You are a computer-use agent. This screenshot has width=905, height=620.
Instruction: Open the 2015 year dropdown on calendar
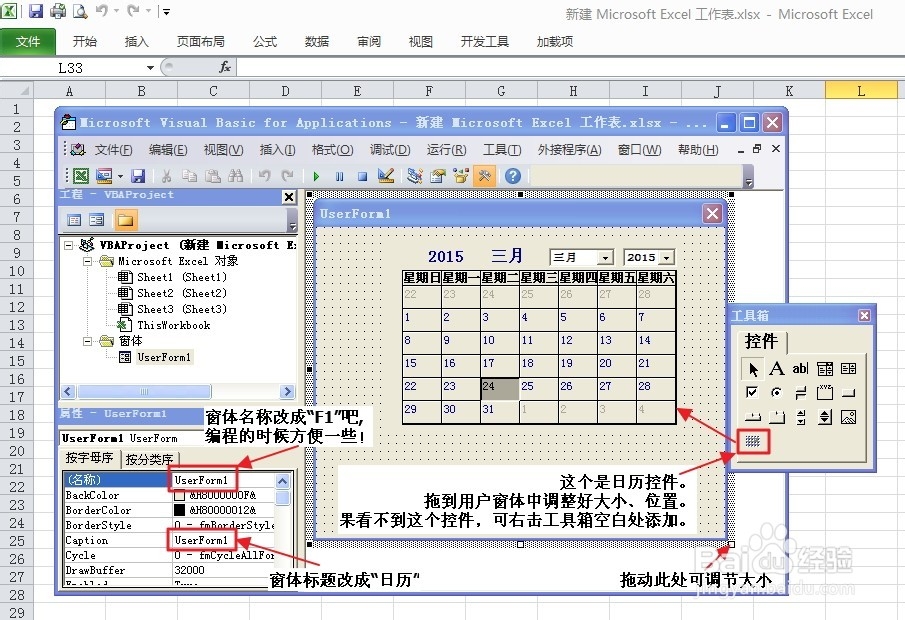pyautogui.click(x=667, y=257)
